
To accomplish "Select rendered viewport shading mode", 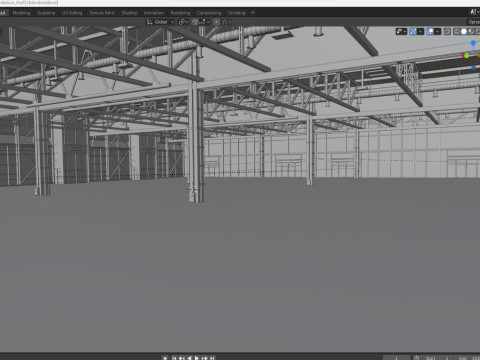I will coord(477,31).
